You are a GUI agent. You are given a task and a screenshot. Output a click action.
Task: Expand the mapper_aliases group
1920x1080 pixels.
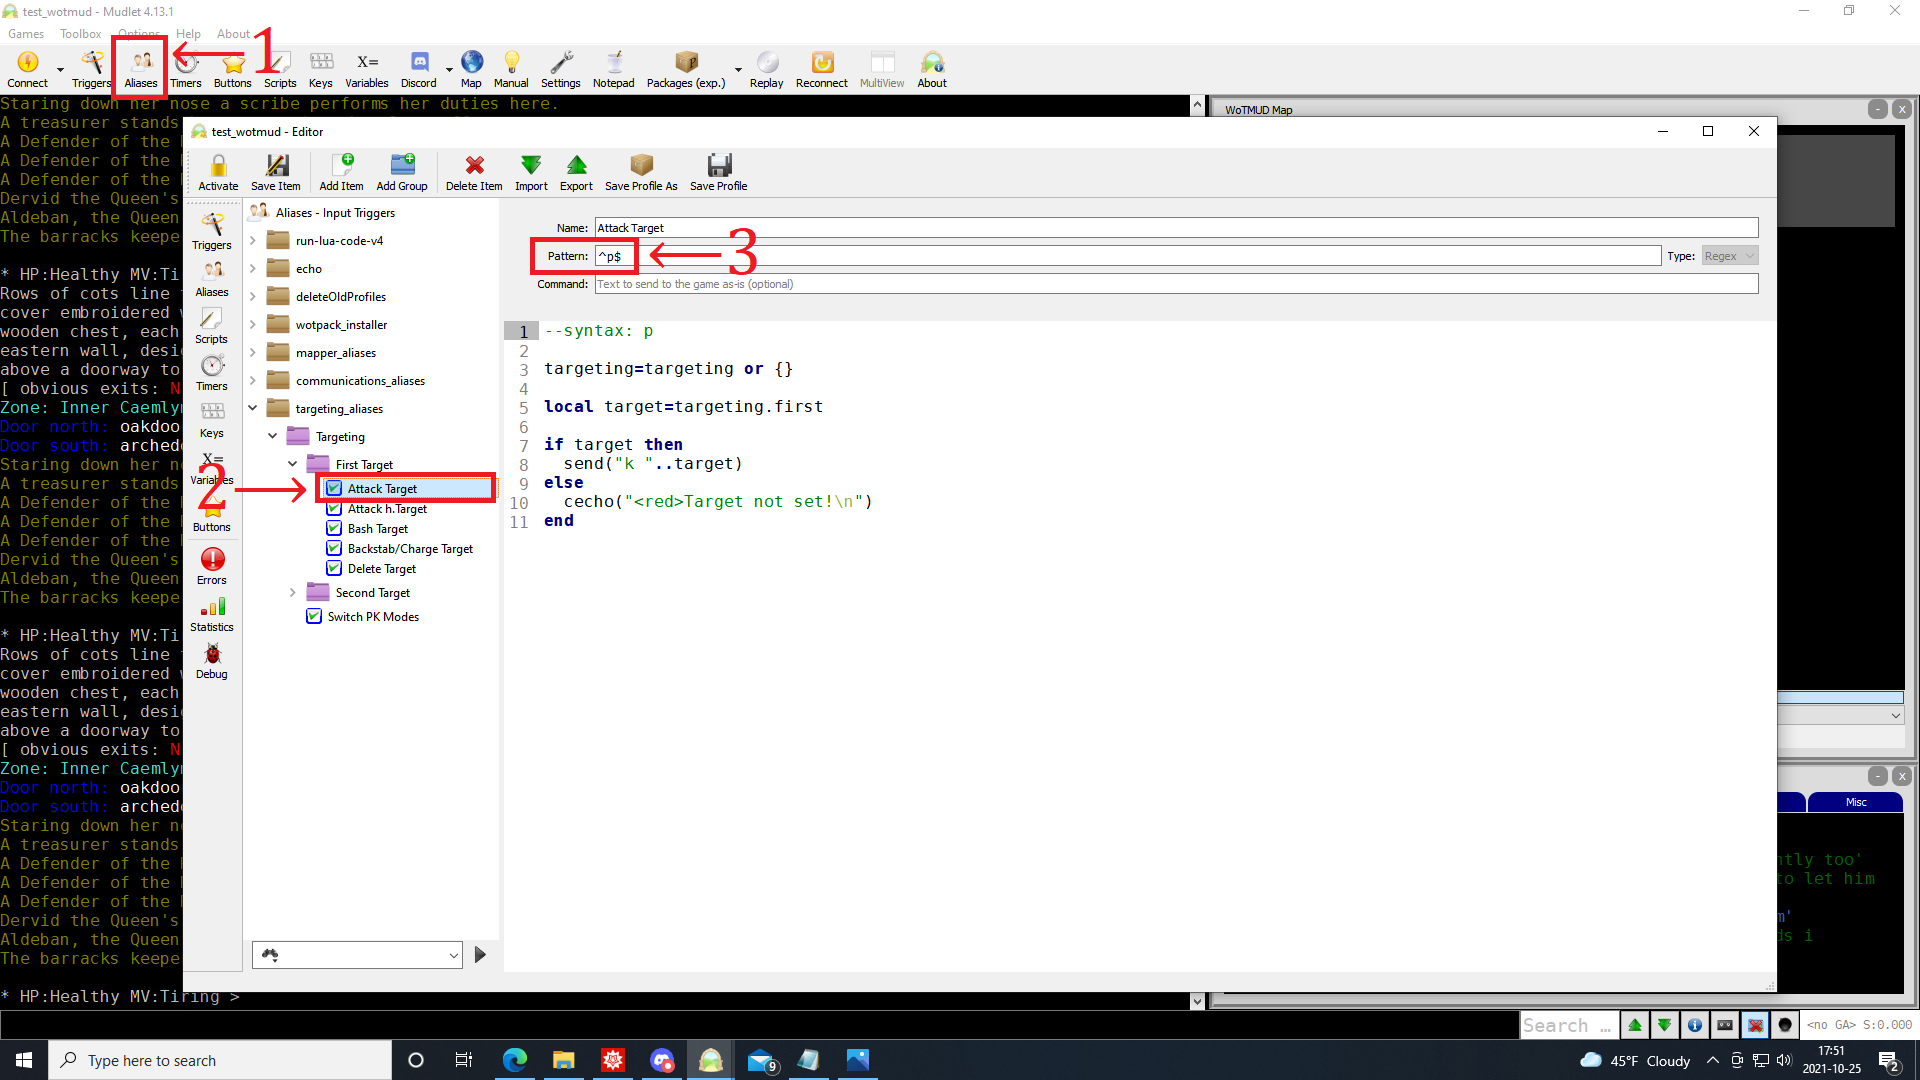point(253,353)
